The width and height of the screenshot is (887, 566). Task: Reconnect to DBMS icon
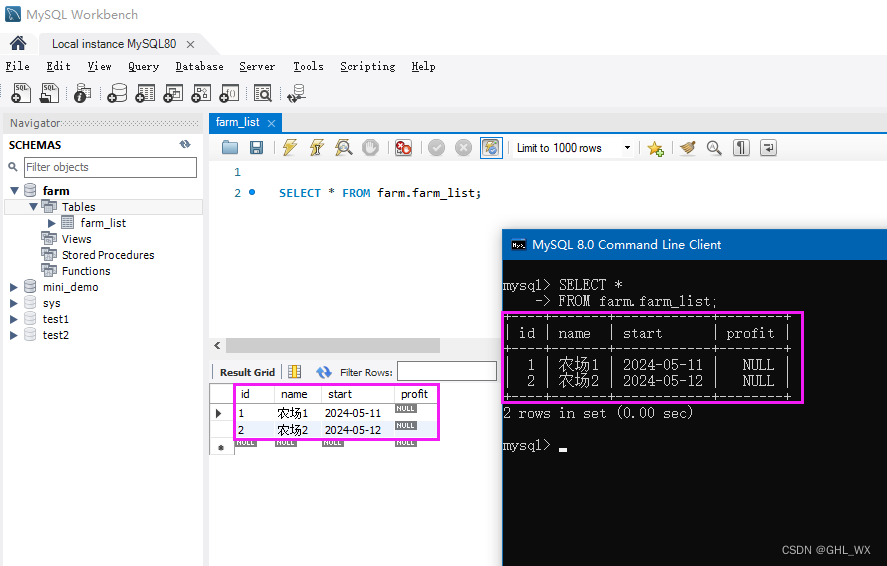coord(296,93)
